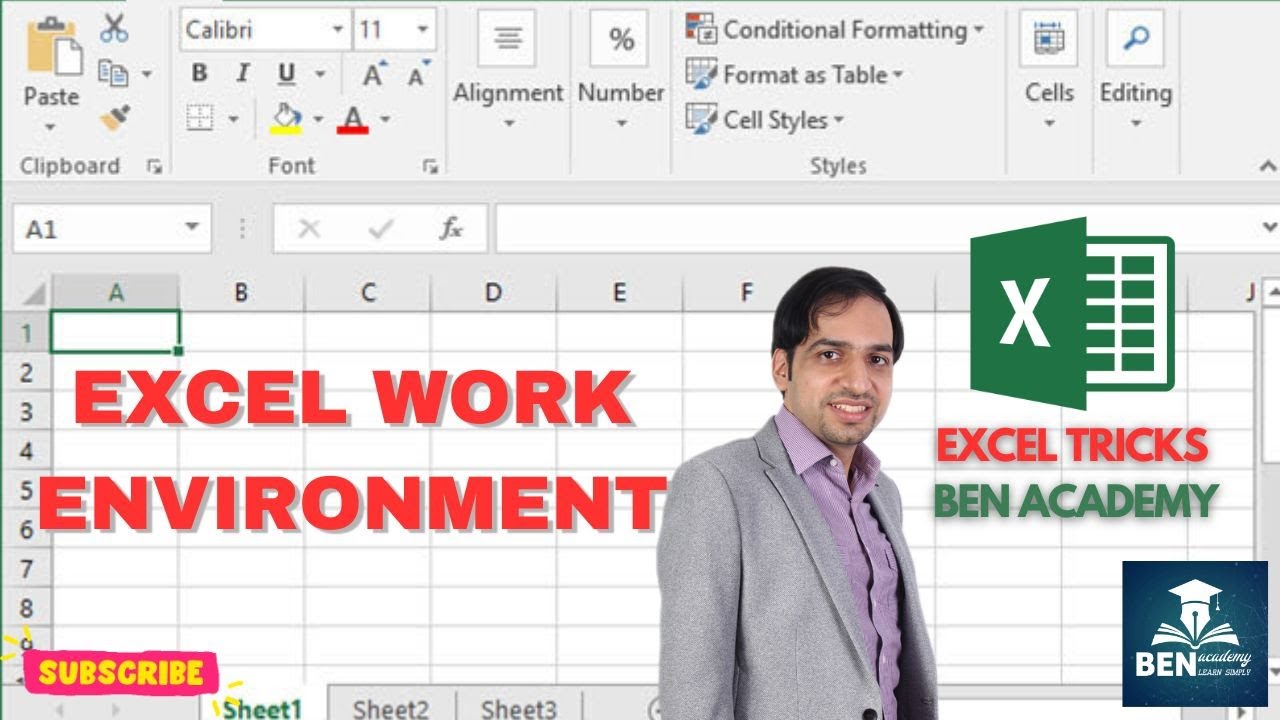This screenshot has height=720, width=1280.
Task: Select row 7 header
Action: pyautogui.click(x=26, y=568)
